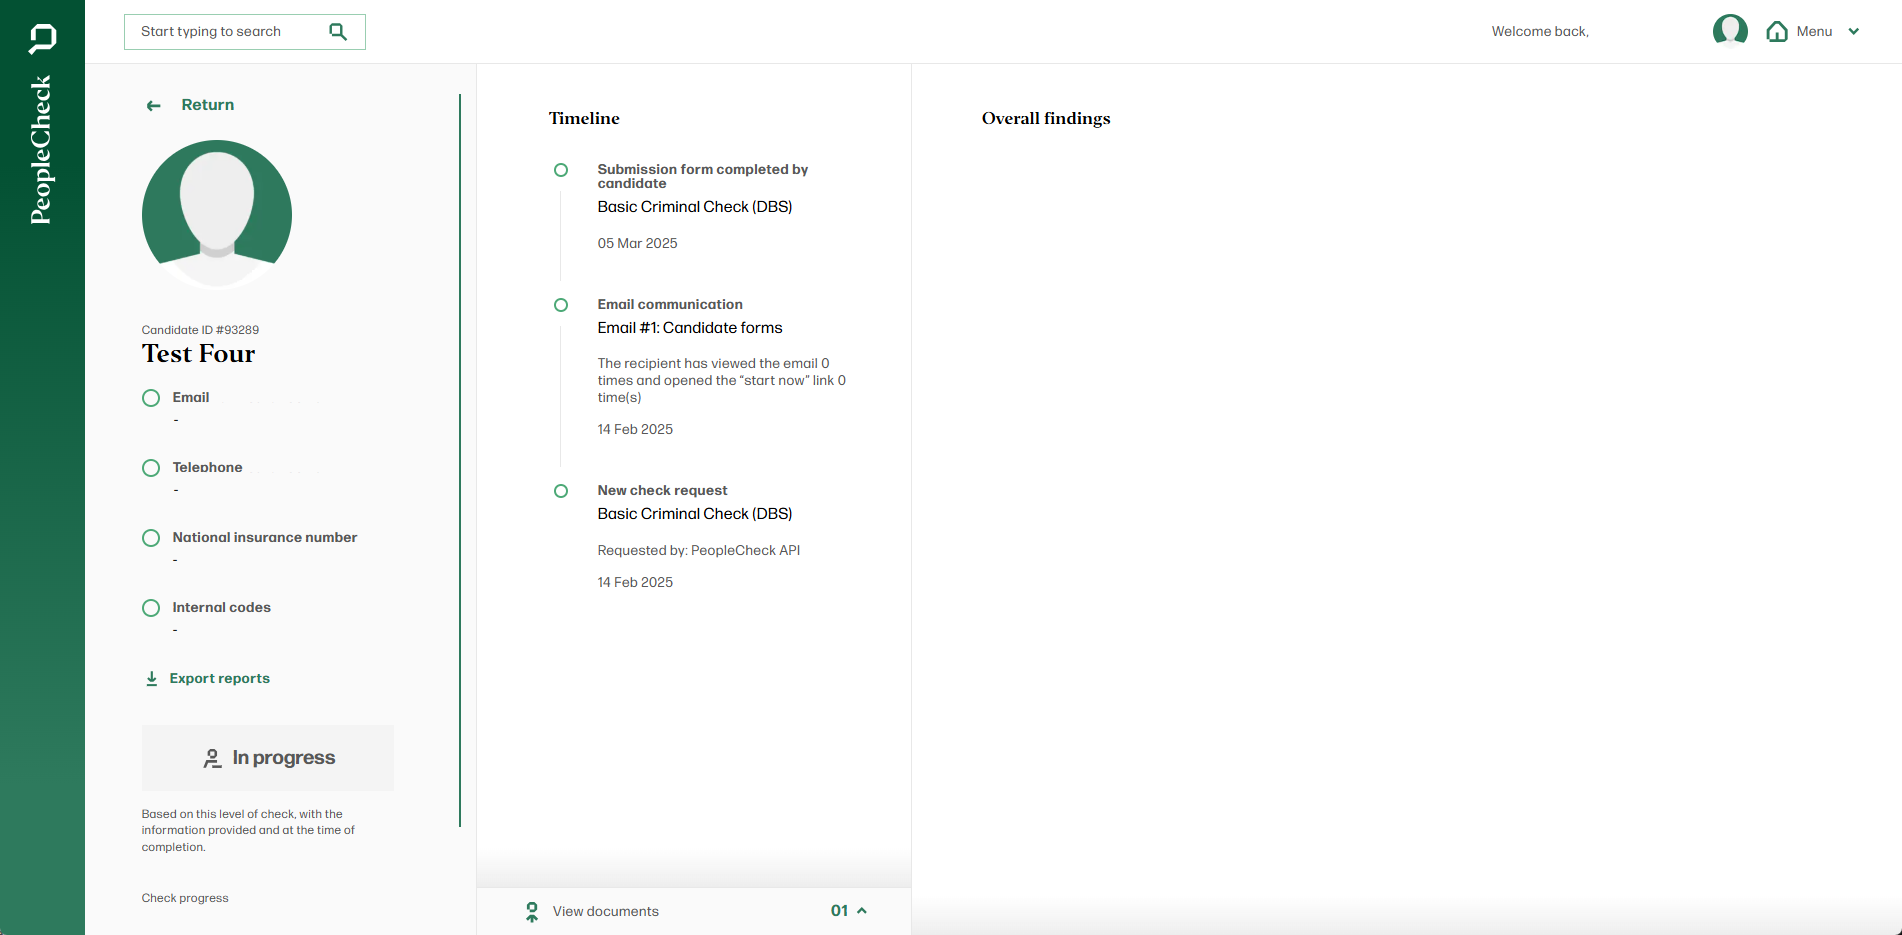The image size is (1902, 935).
Task: Click the home icon next to Menu
Action: tap(1776, 32)
